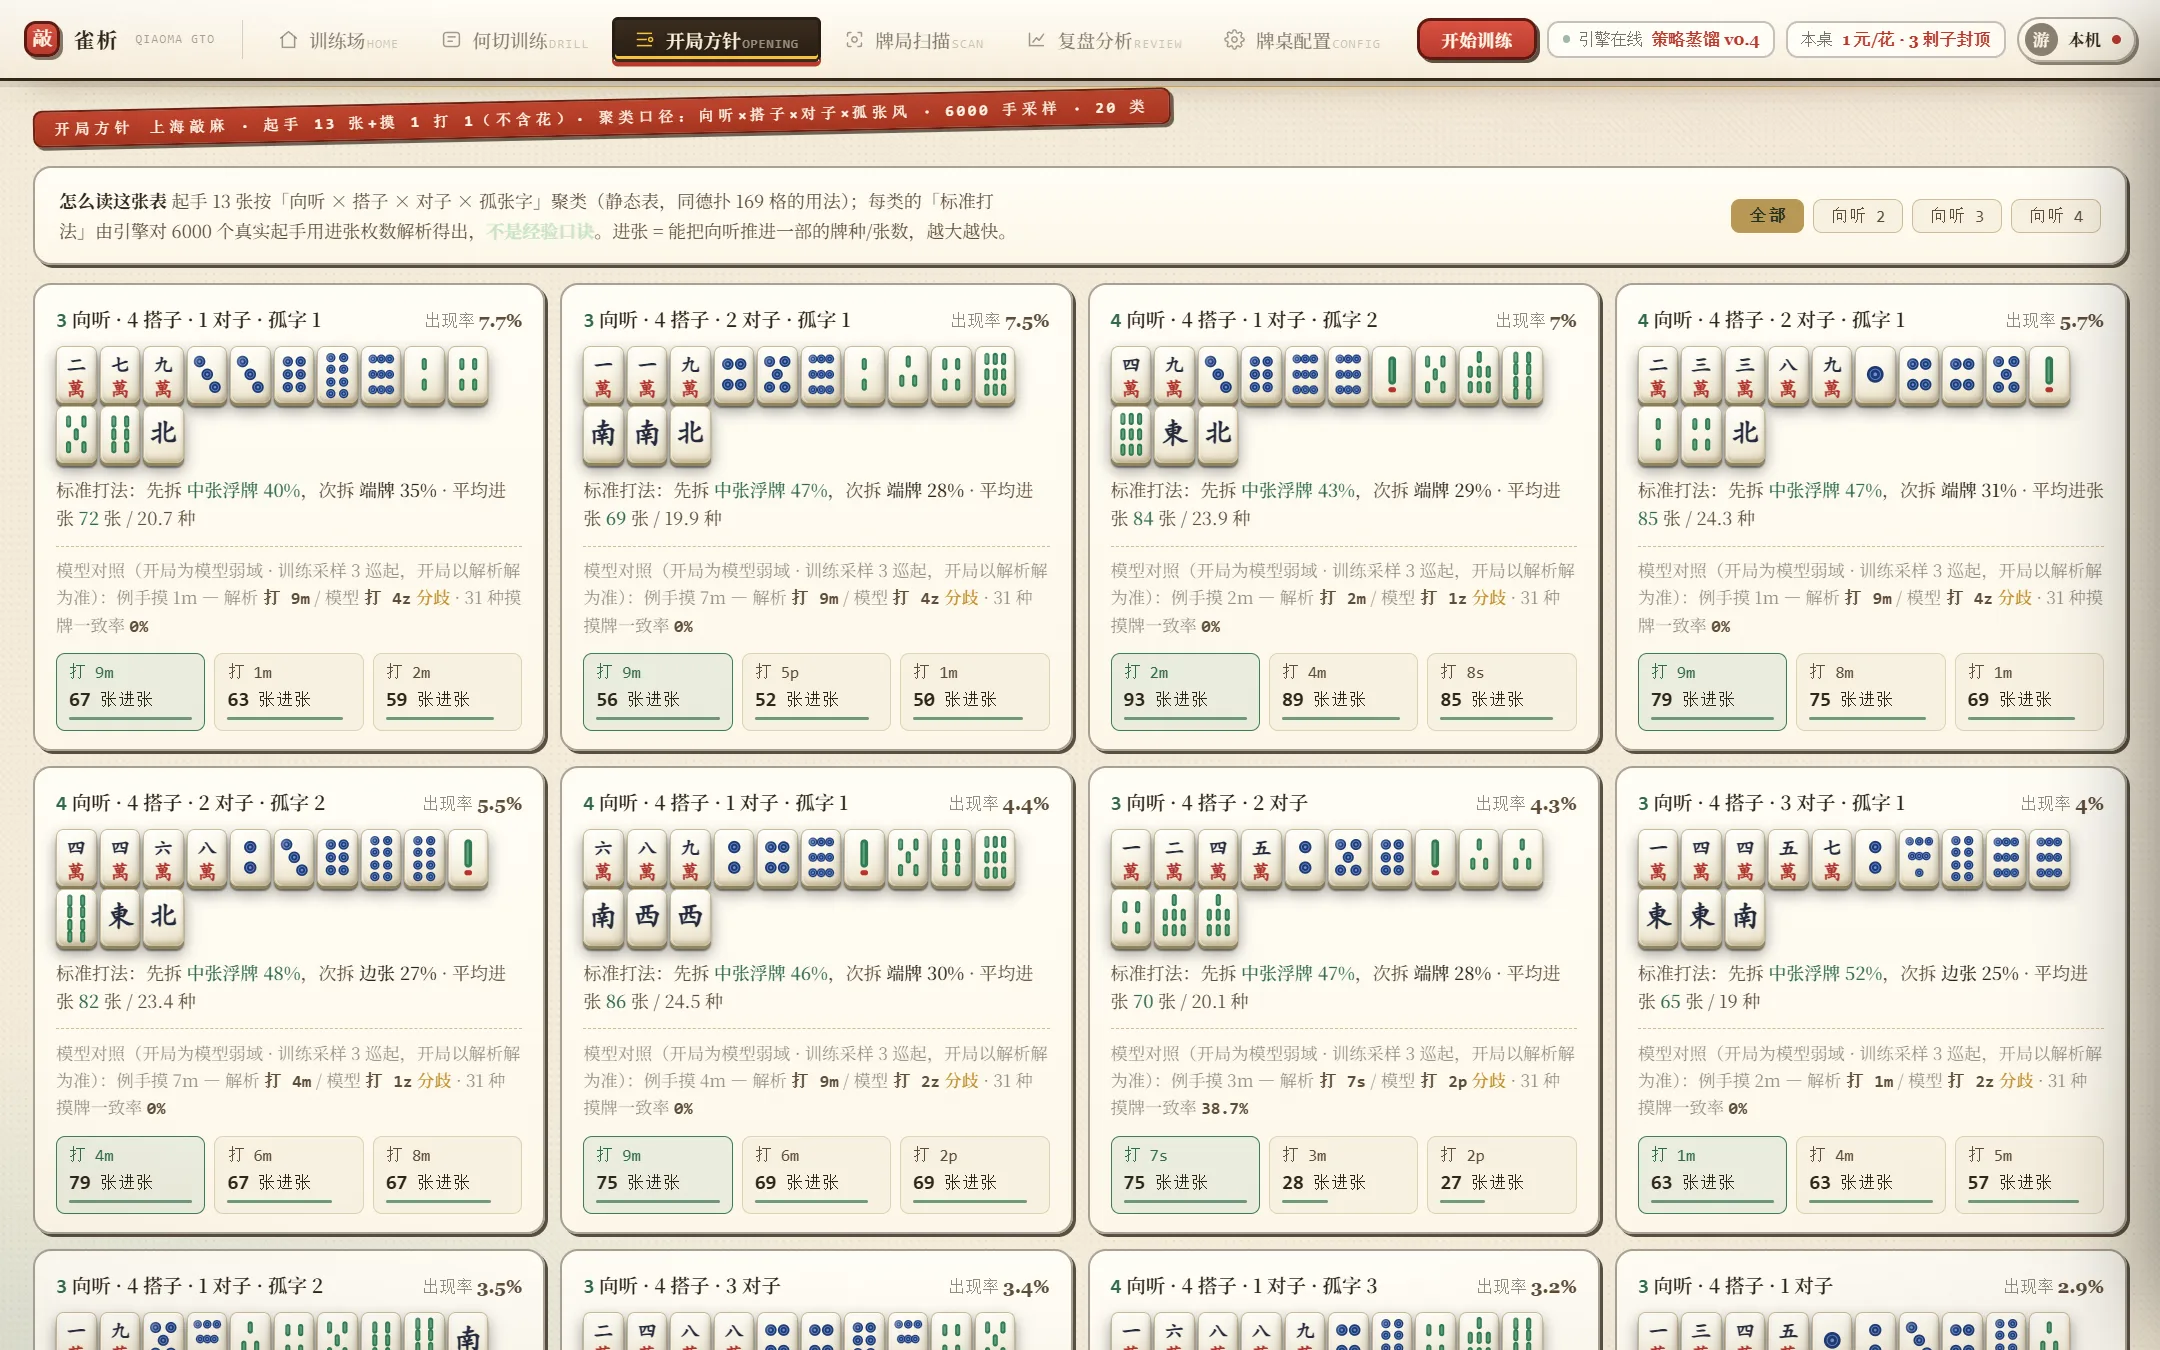Viewport: 2160px width, 1350px height.
Task: Open the 牌桌配置 config tab
Action: (x=1302, y=41)
